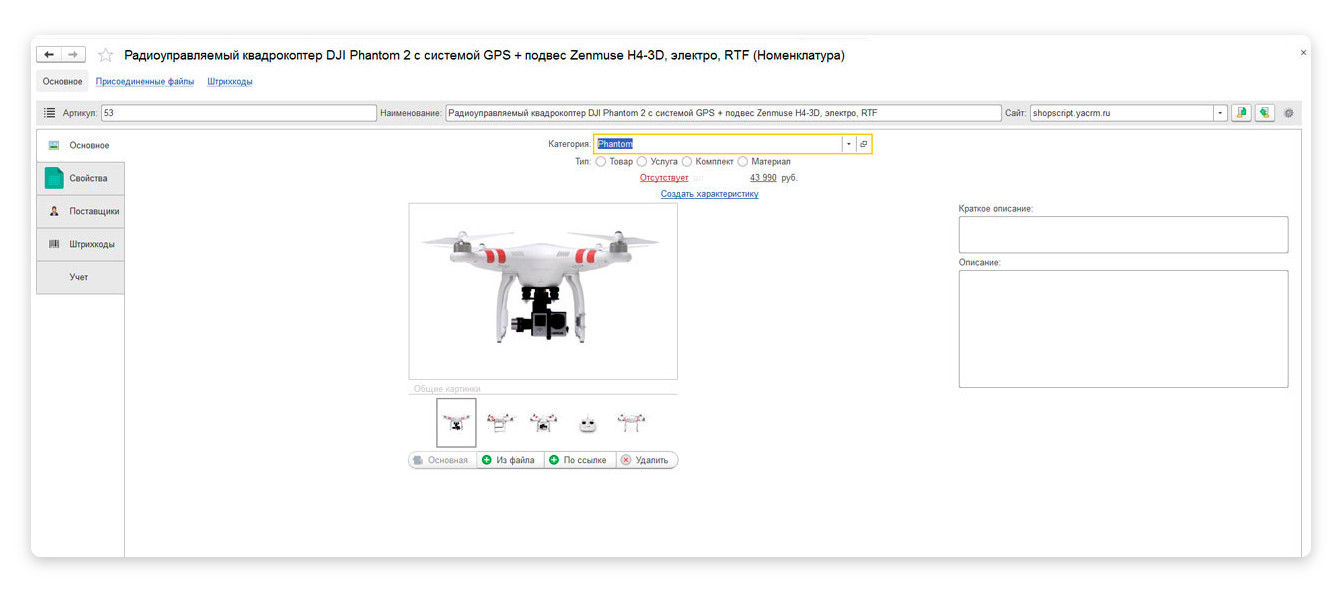Click the back navigation arrow
Image resolution: width=1342 pixels, height=592 pixels.
click(x=49, y=55)
